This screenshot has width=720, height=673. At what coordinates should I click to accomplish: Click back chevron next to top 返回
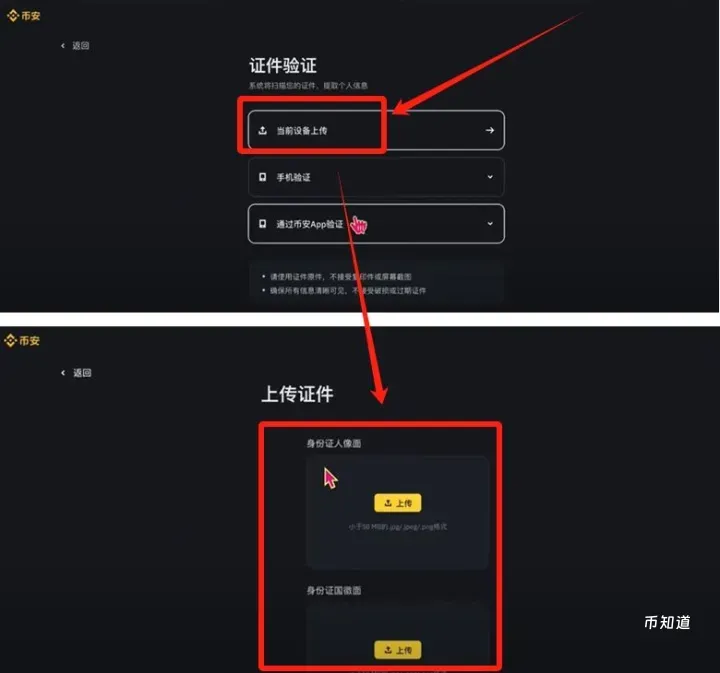(63, 45)
